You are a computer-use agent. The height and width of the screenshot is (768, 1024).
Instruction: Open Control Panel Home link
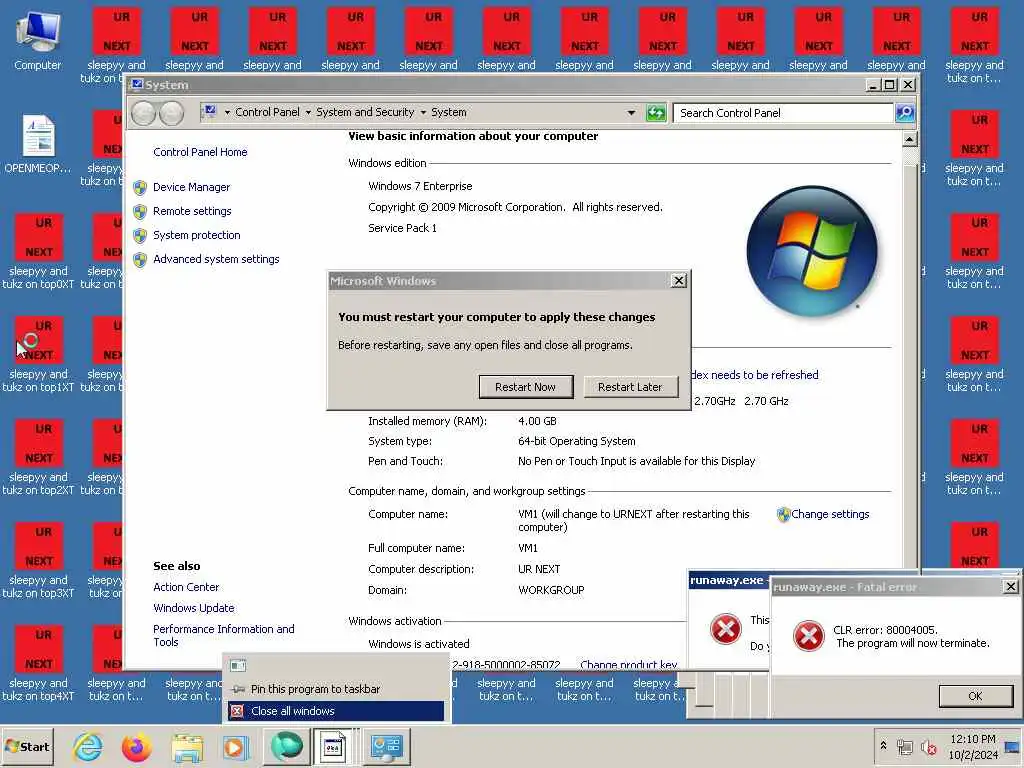click(x=200, y=152)
